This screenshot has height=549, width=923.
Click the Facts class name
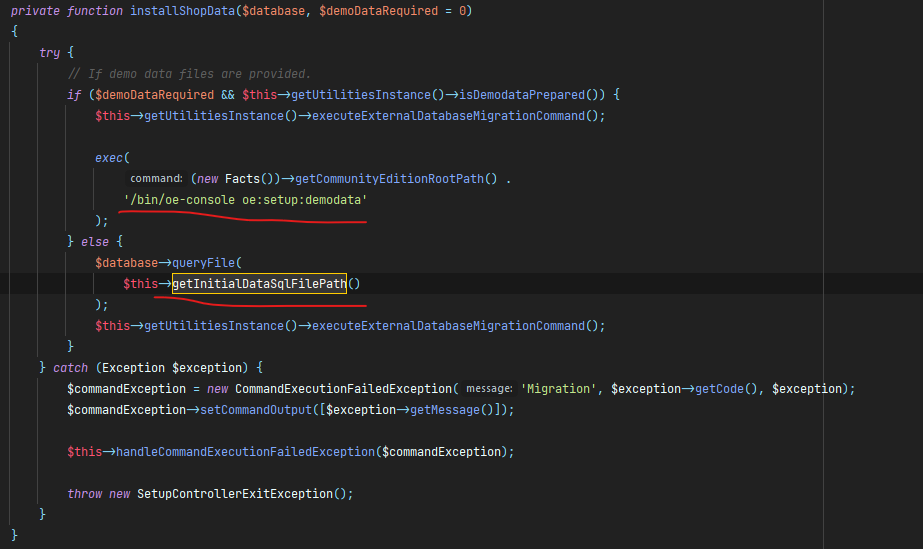(x=244, y=179)
